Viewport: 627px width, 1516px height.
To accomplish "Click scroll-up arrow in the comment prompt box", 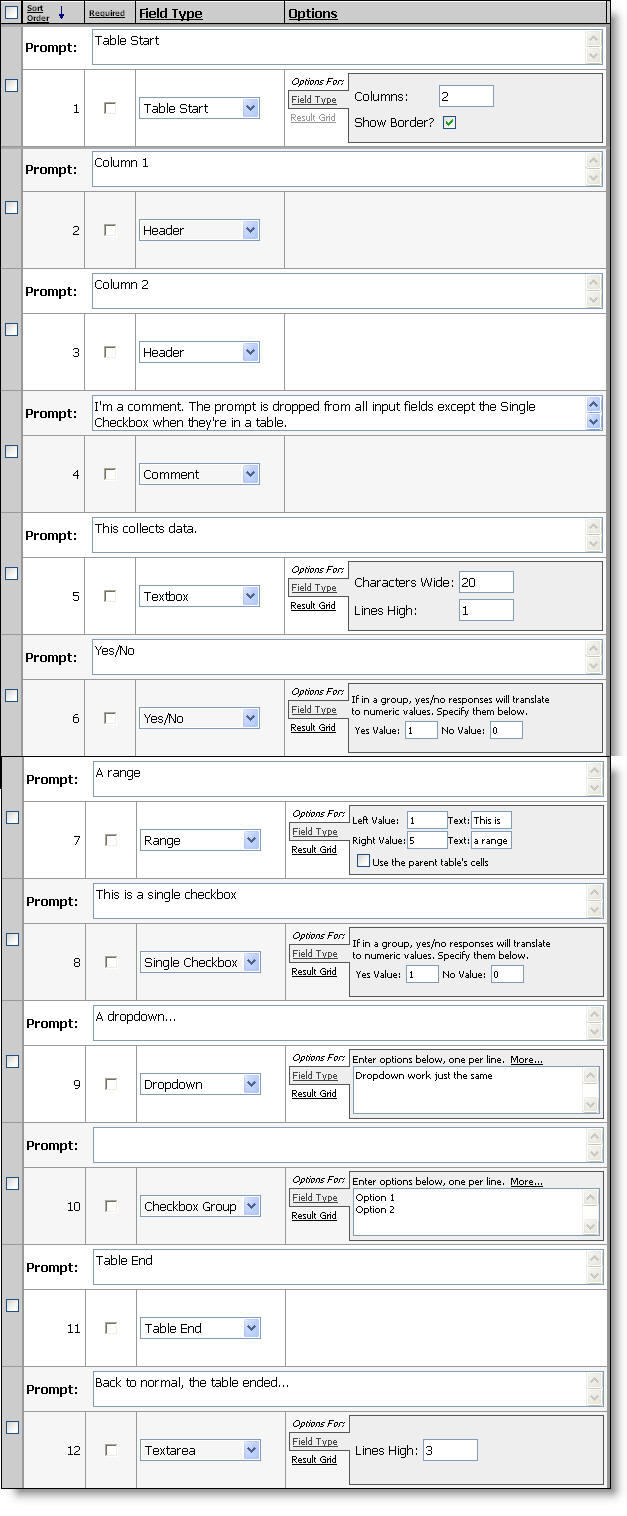I will point(593,405).
